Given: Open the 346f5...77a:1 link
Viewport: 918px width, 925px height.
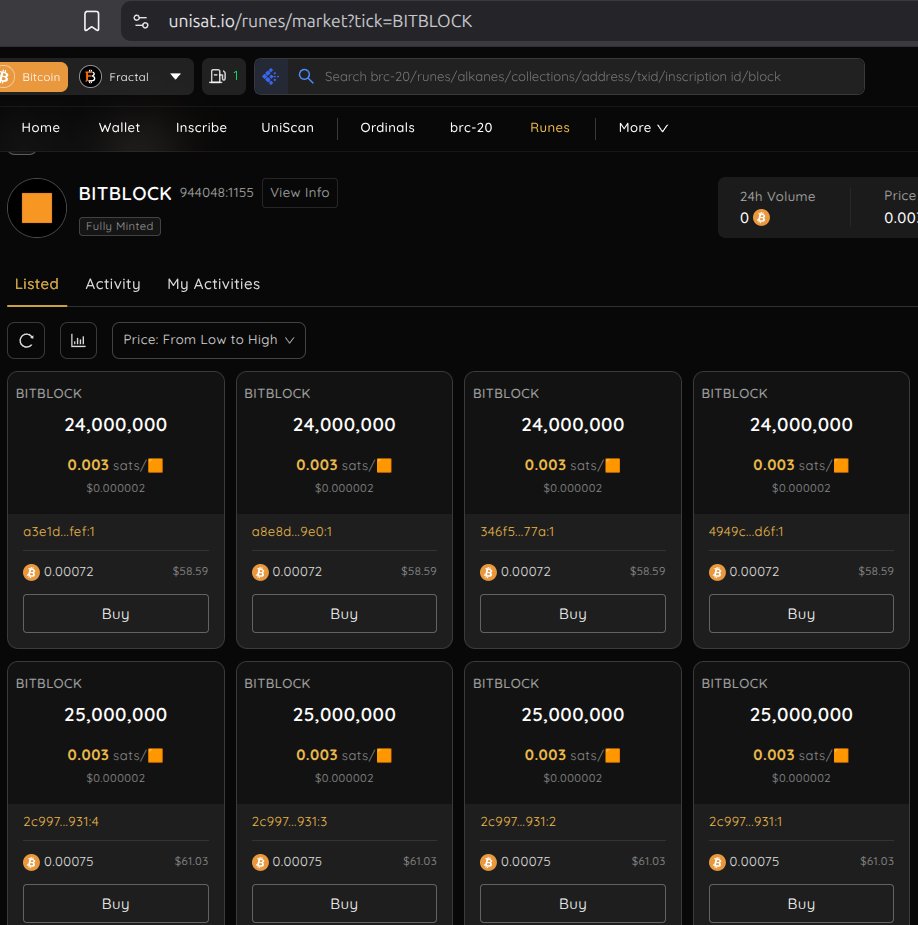Looking at the screenshot, I should pos(517,532).
